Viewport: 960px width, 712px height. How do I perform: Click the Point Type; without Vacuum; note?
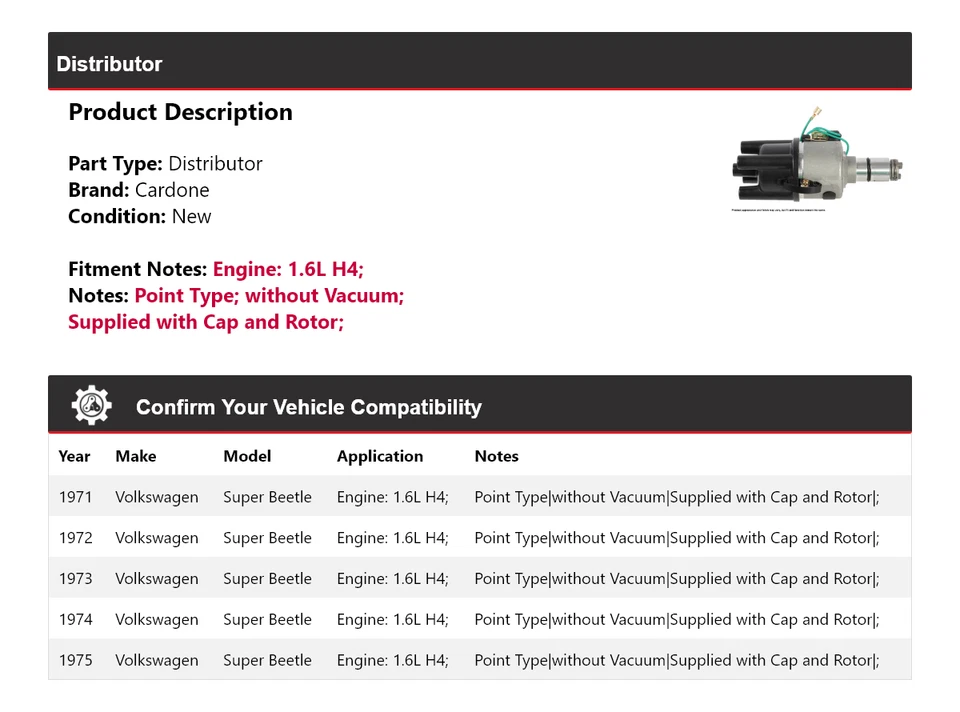pos(269,296)
